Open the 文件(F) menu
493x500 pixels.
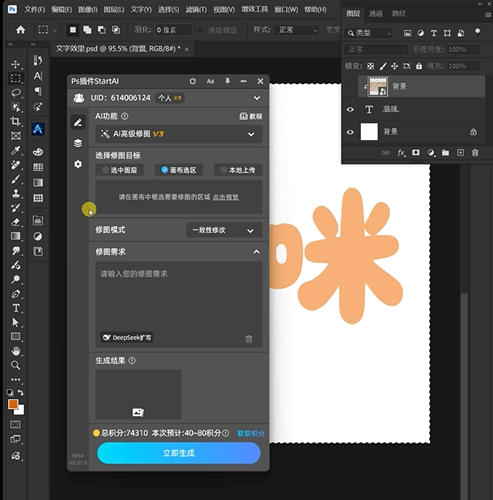click(34, 10)
